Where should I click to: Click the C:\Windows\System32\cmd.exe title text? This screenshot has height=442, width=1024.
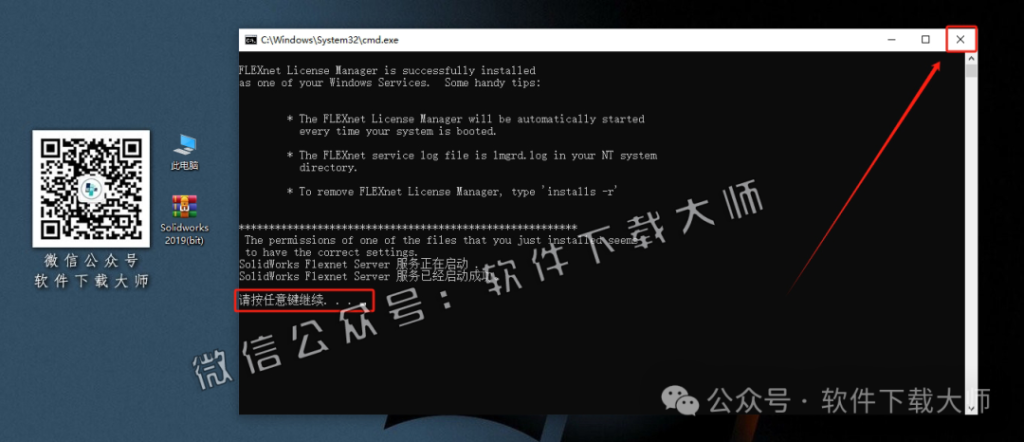click(x=329, y=40)
